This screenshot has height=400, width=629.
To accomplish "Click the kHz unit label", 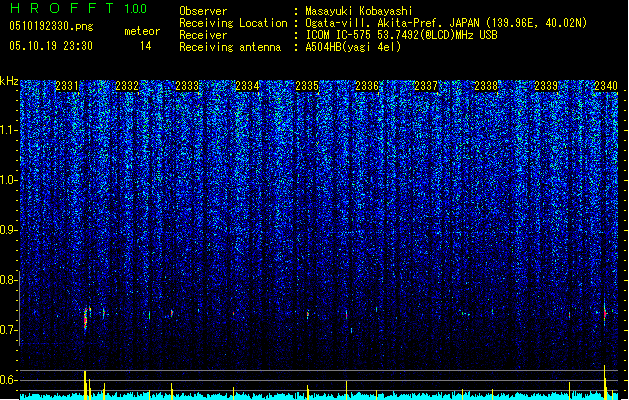I will coord(9,81).
